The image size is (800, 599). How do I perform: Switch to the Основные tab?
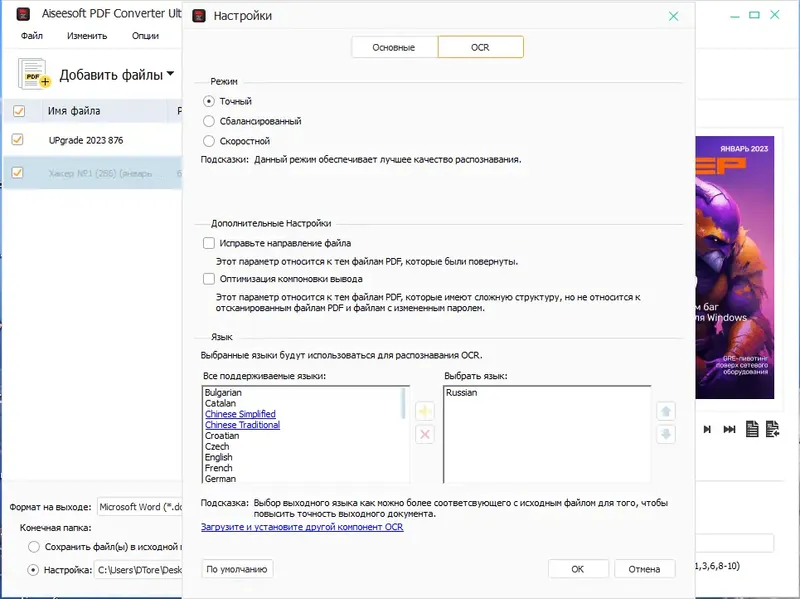[x=395, y=46]
